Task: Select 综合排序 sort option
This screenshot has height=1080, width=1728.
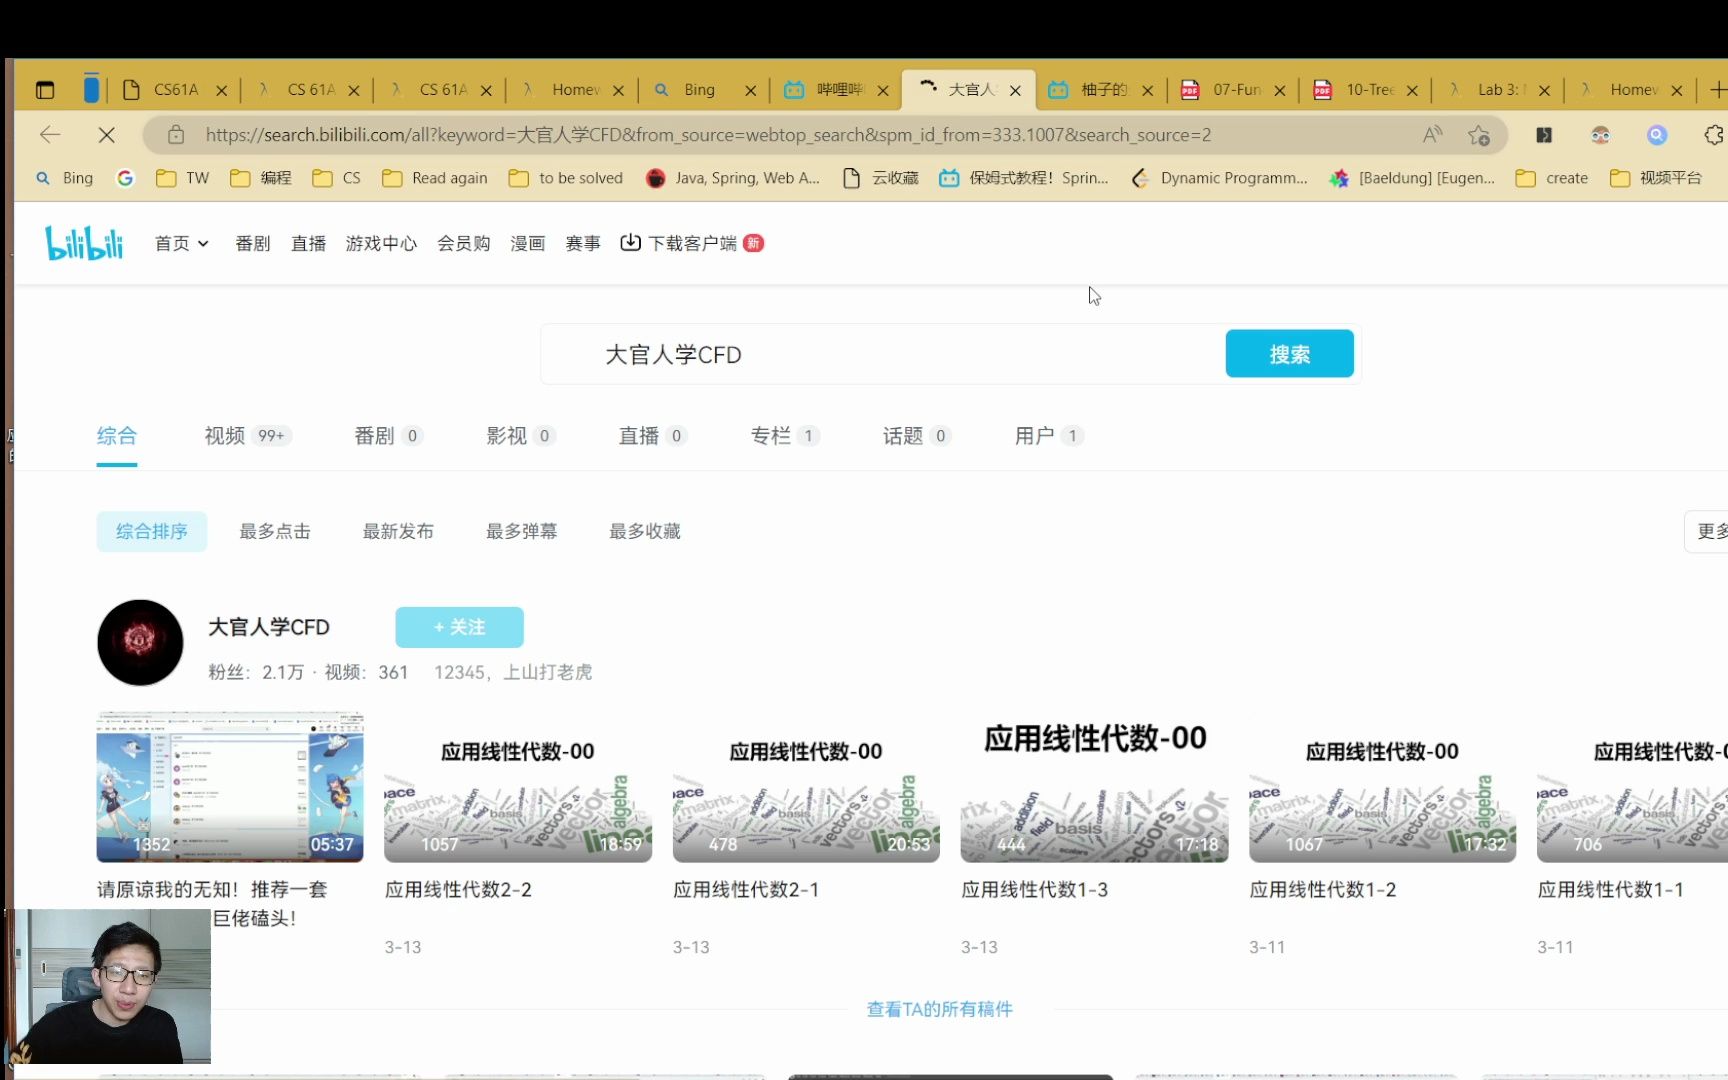Action: 152,531
